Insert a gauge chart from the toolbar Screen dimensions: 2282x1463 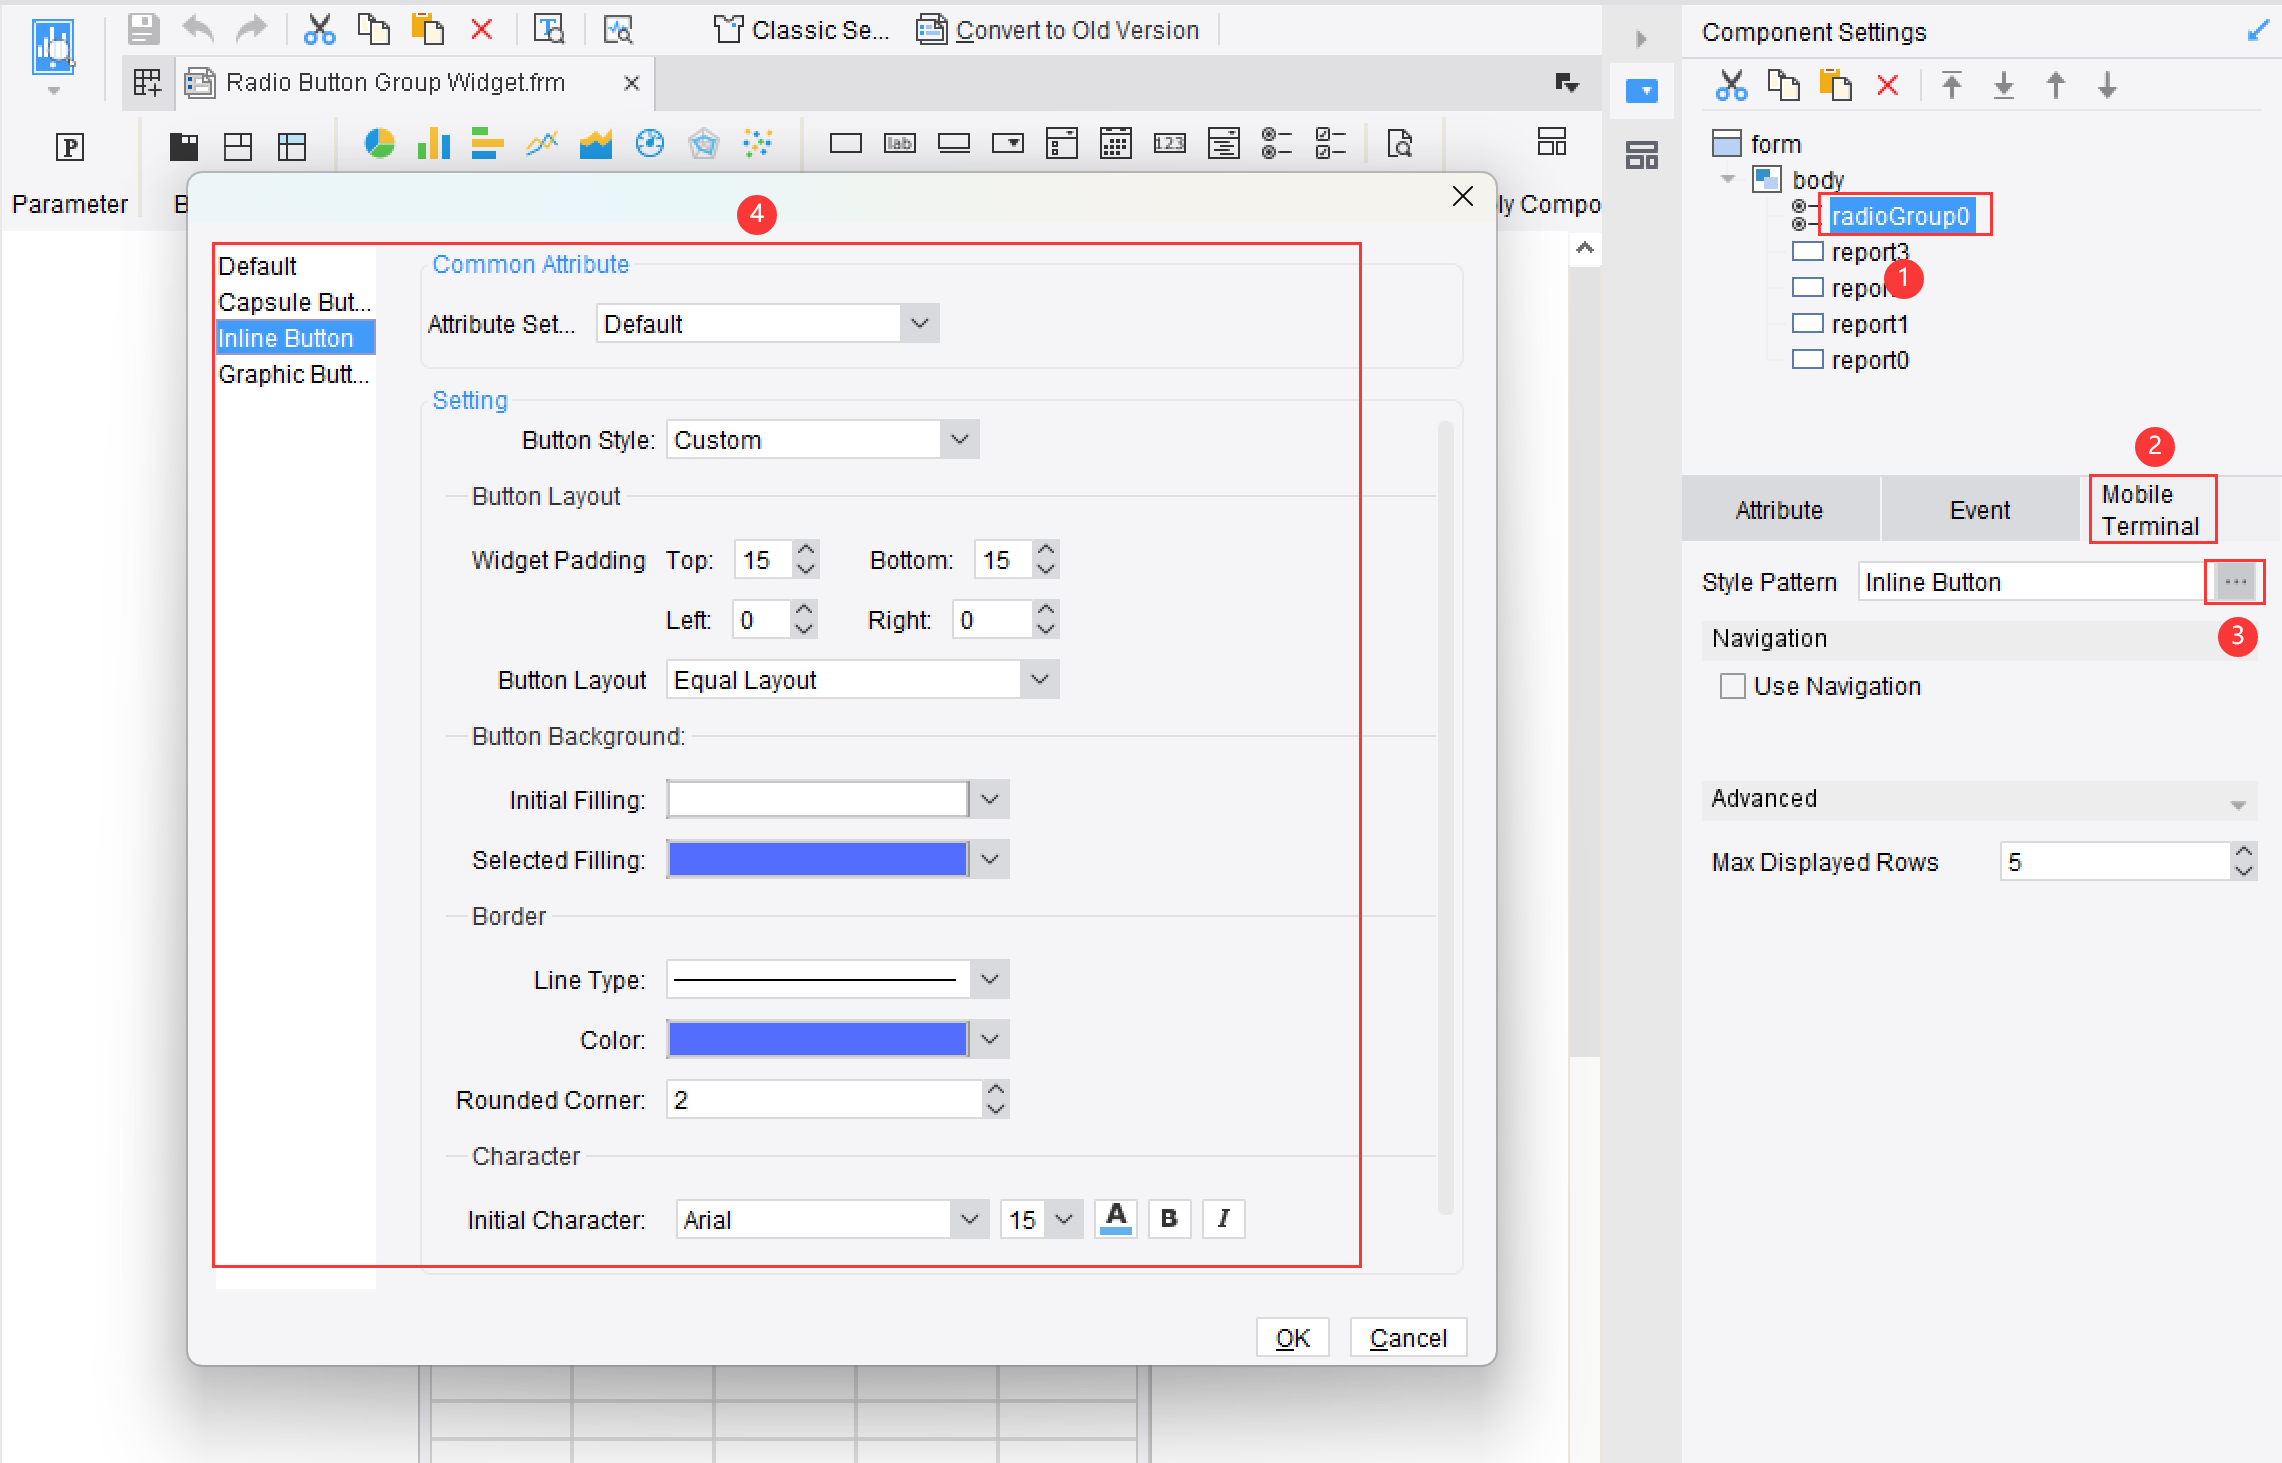pos(650,143)
